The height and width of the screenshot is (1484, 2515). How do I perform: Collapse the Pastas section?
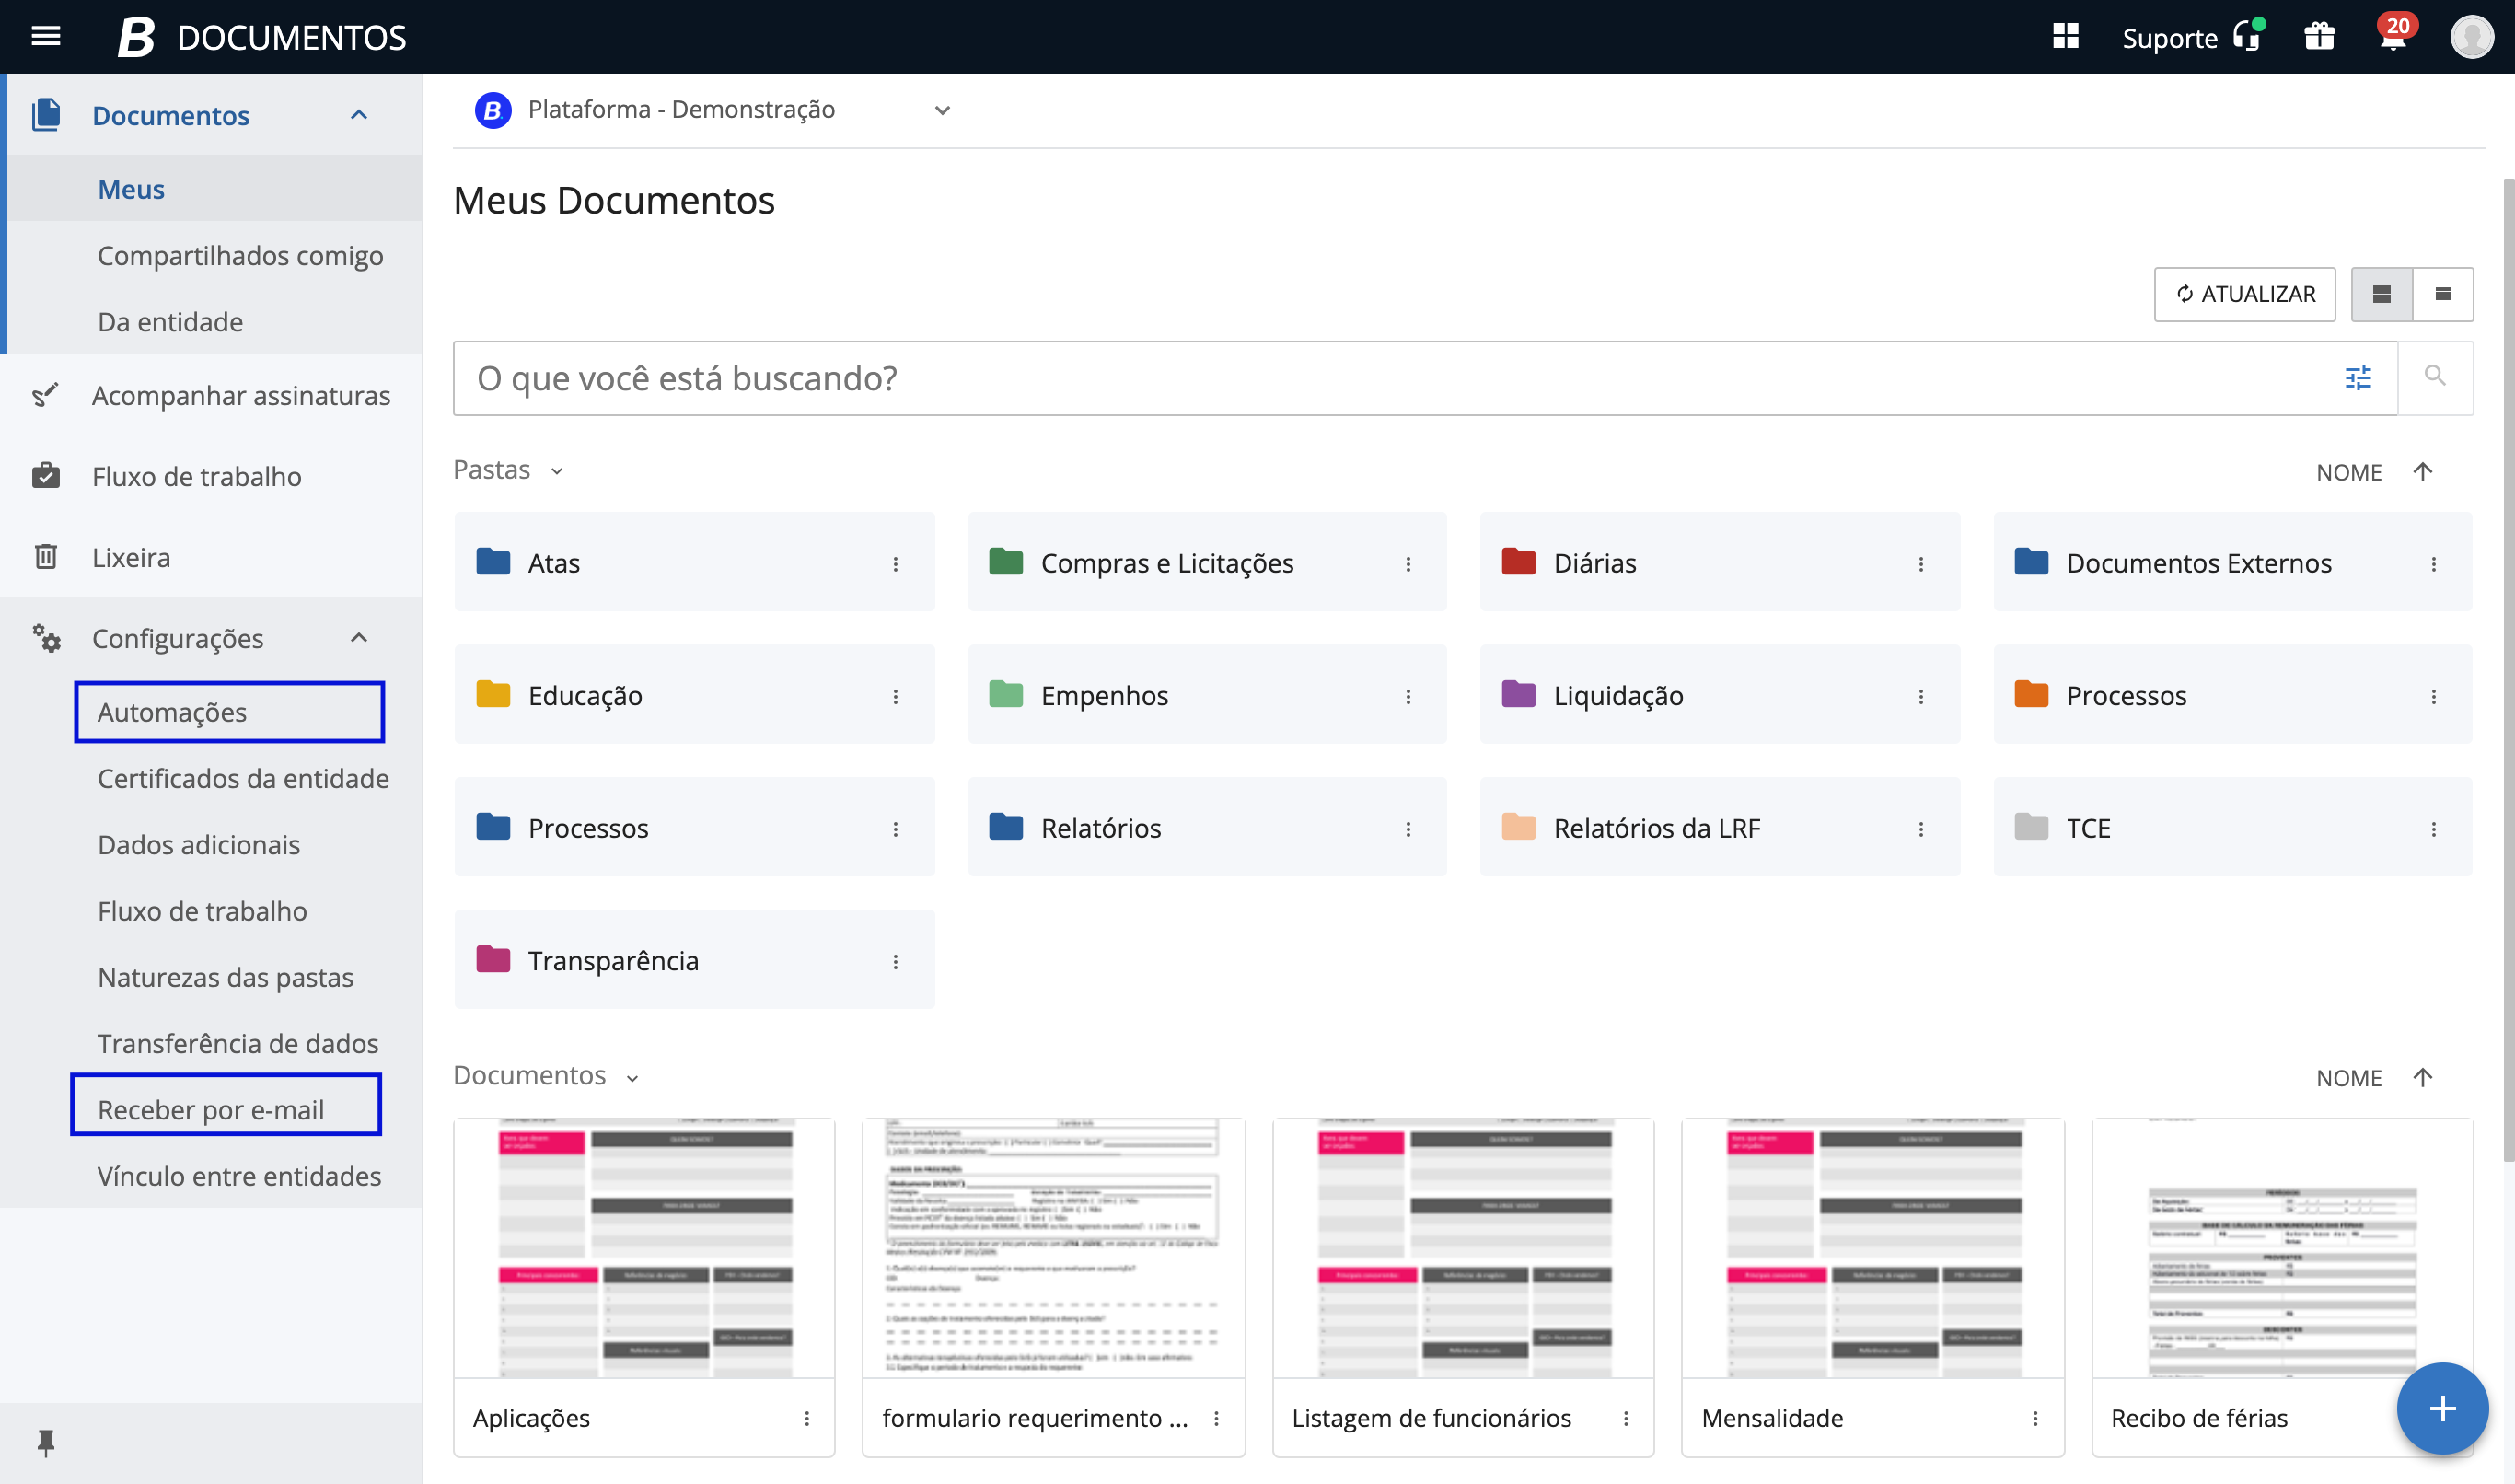coord(557,471)
